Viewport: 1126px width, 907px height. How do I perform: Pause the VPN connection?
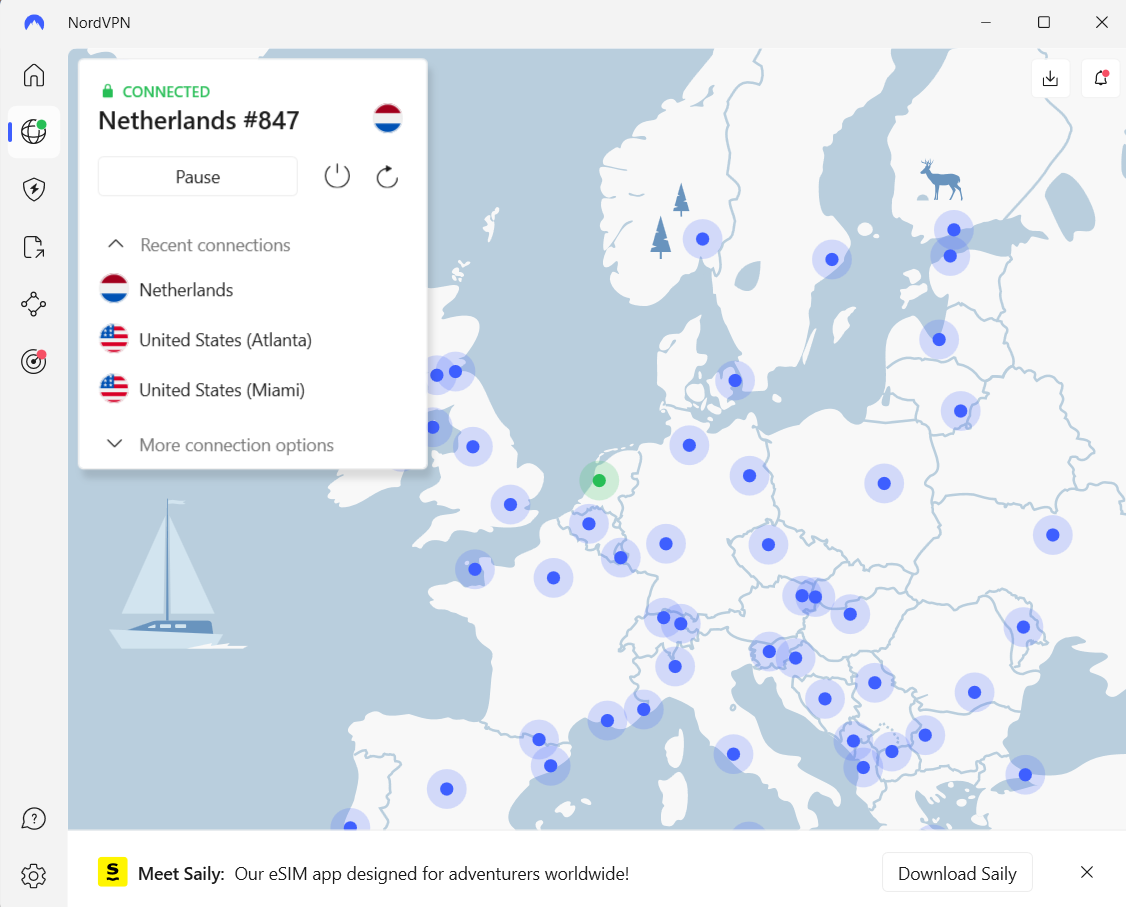tap(197, 177)
